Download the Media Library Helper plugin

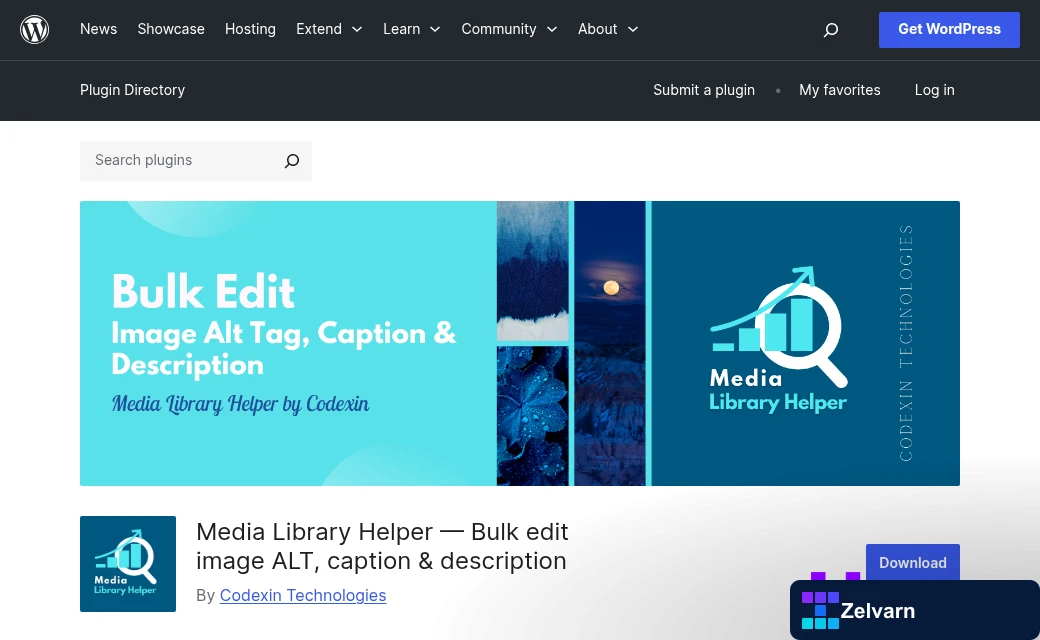click(913, 562)
